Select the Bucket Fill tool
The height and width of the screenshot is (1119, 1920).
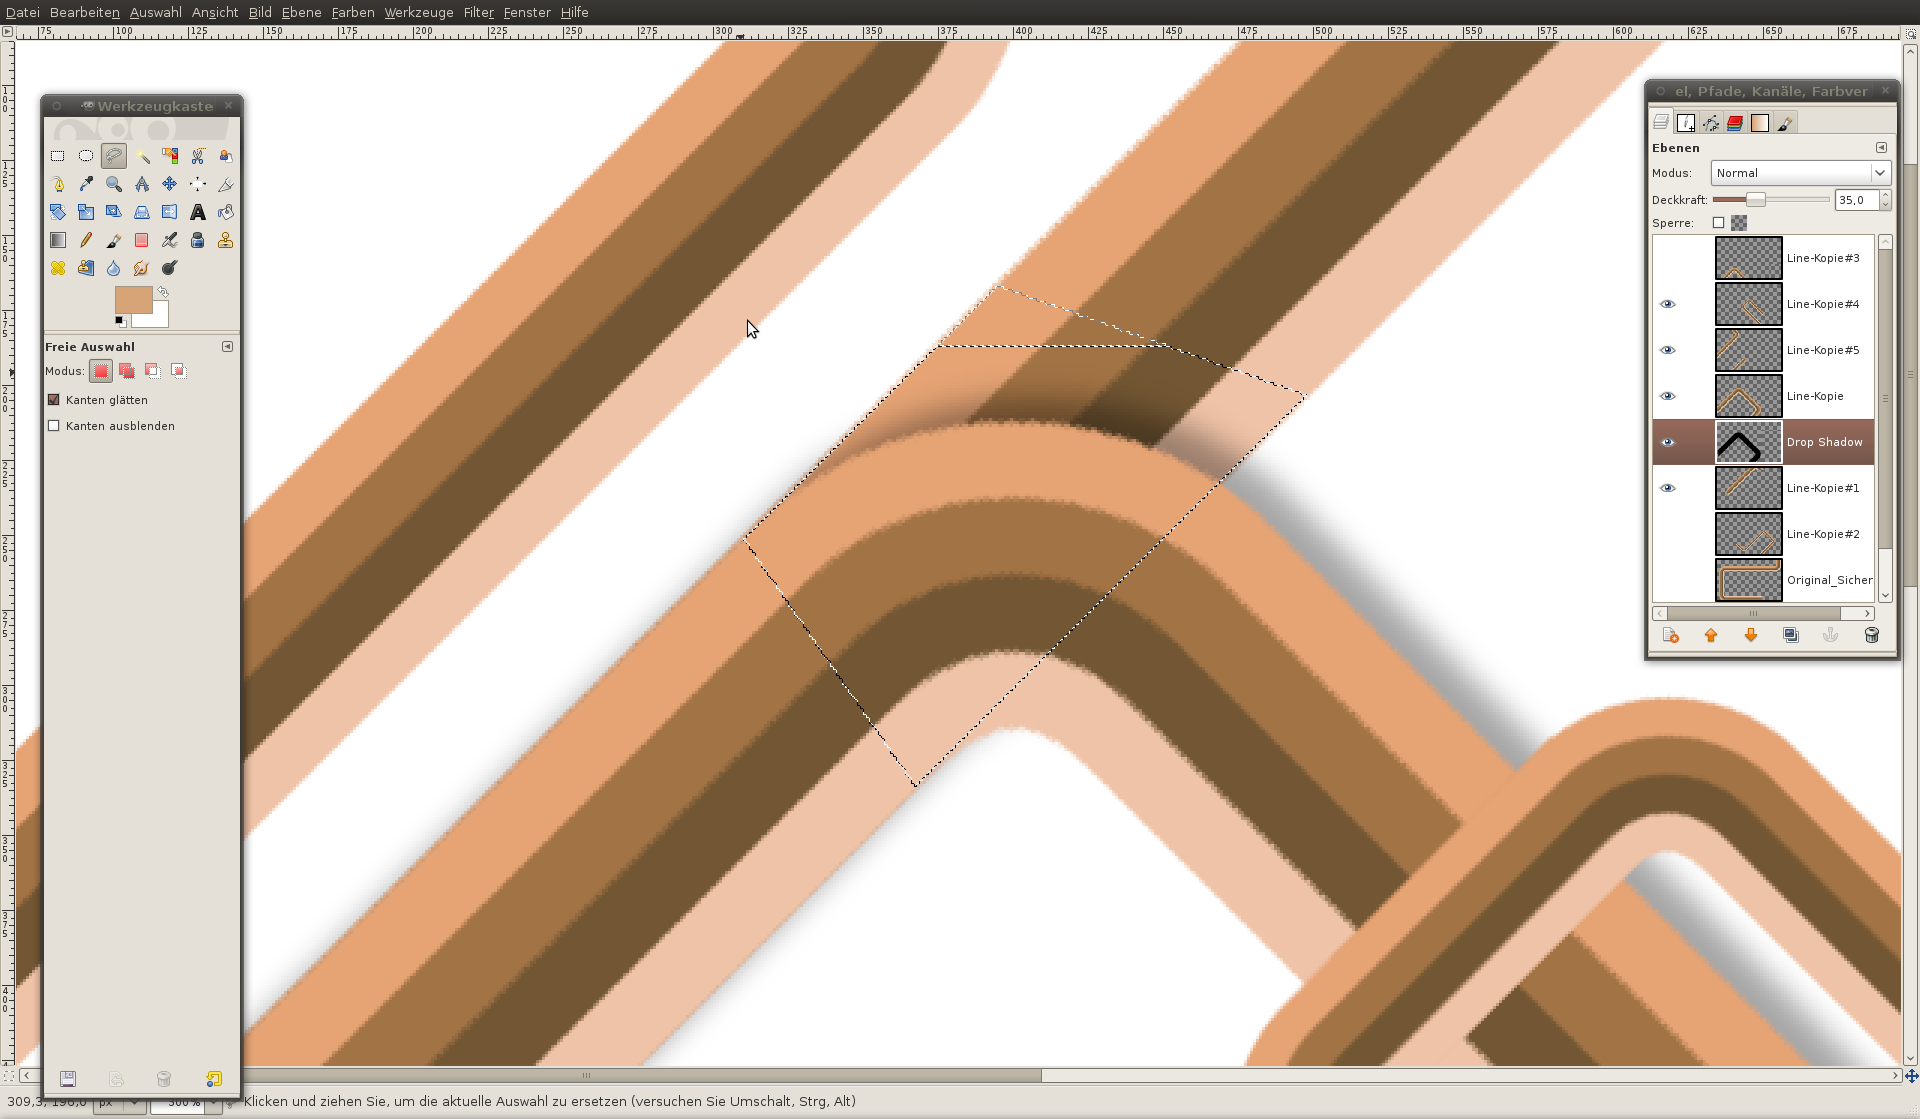point(226,212)
